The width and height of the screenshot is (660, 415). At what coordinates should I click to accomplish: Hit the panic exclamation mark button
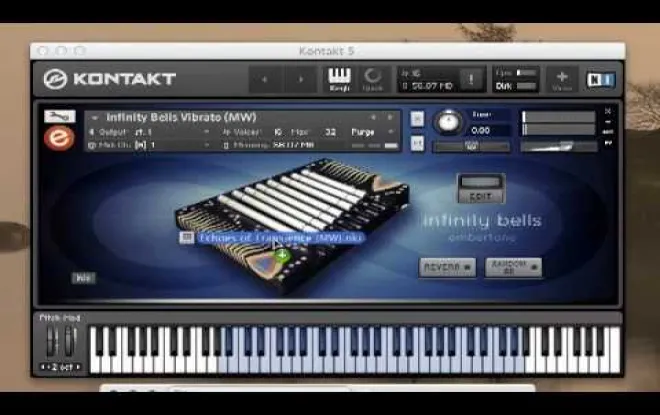[x=471, y=79]
